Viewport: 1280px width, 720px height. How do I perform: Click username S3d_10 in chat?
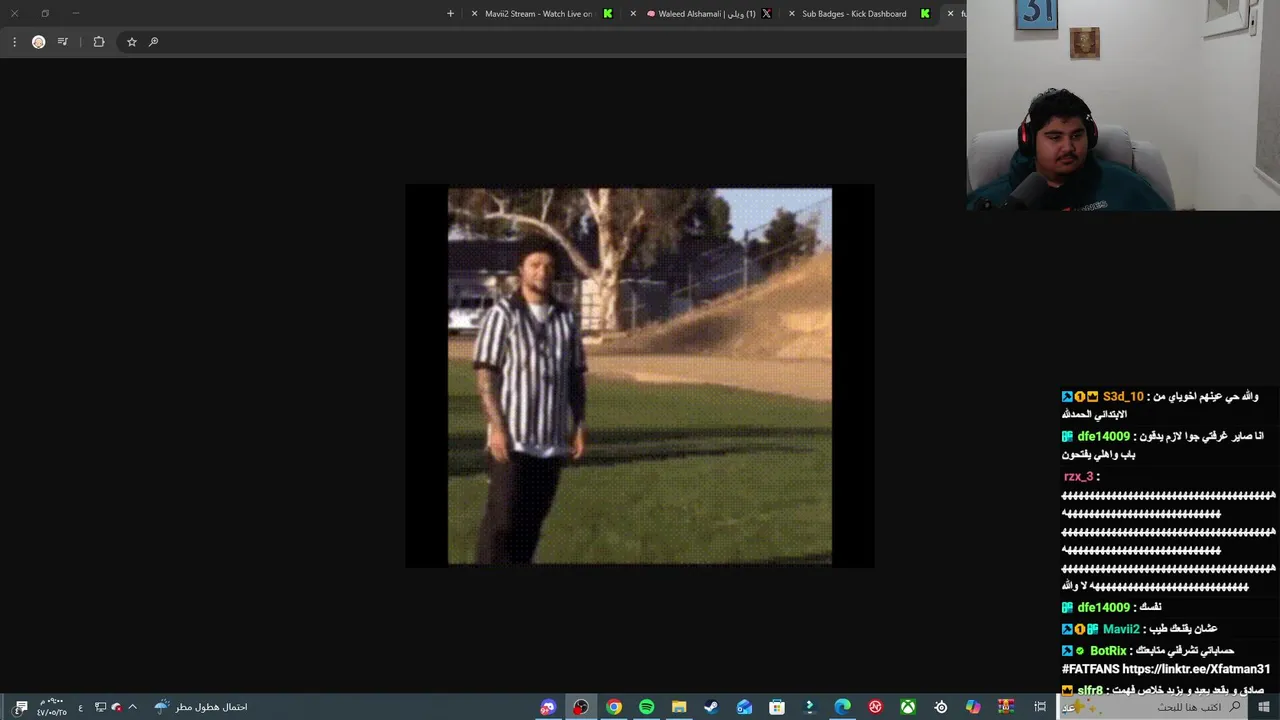[x=1123, y=397]
